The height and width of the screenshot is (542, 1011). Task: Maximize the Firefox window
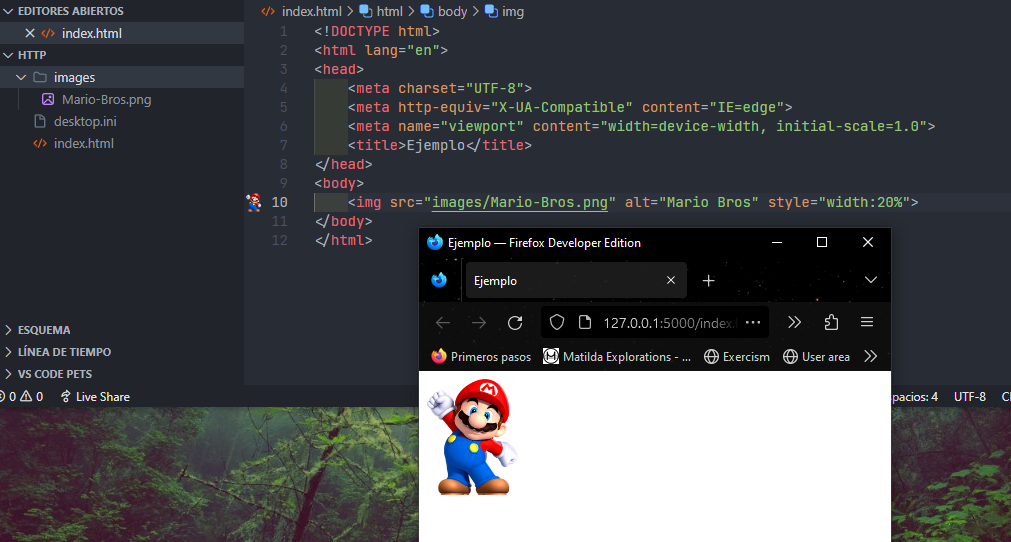821,242
